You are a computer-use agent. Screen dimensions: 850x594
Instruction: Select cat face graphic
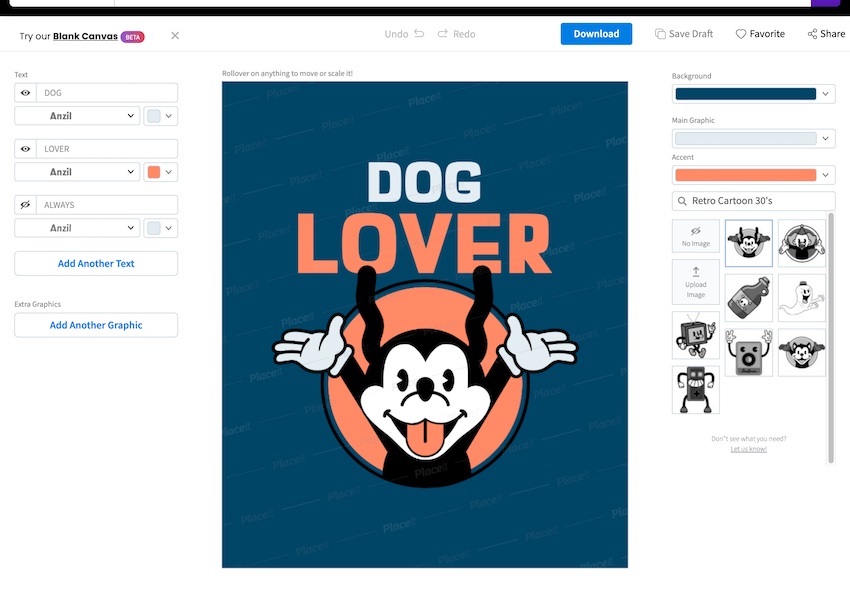(802, 352)
